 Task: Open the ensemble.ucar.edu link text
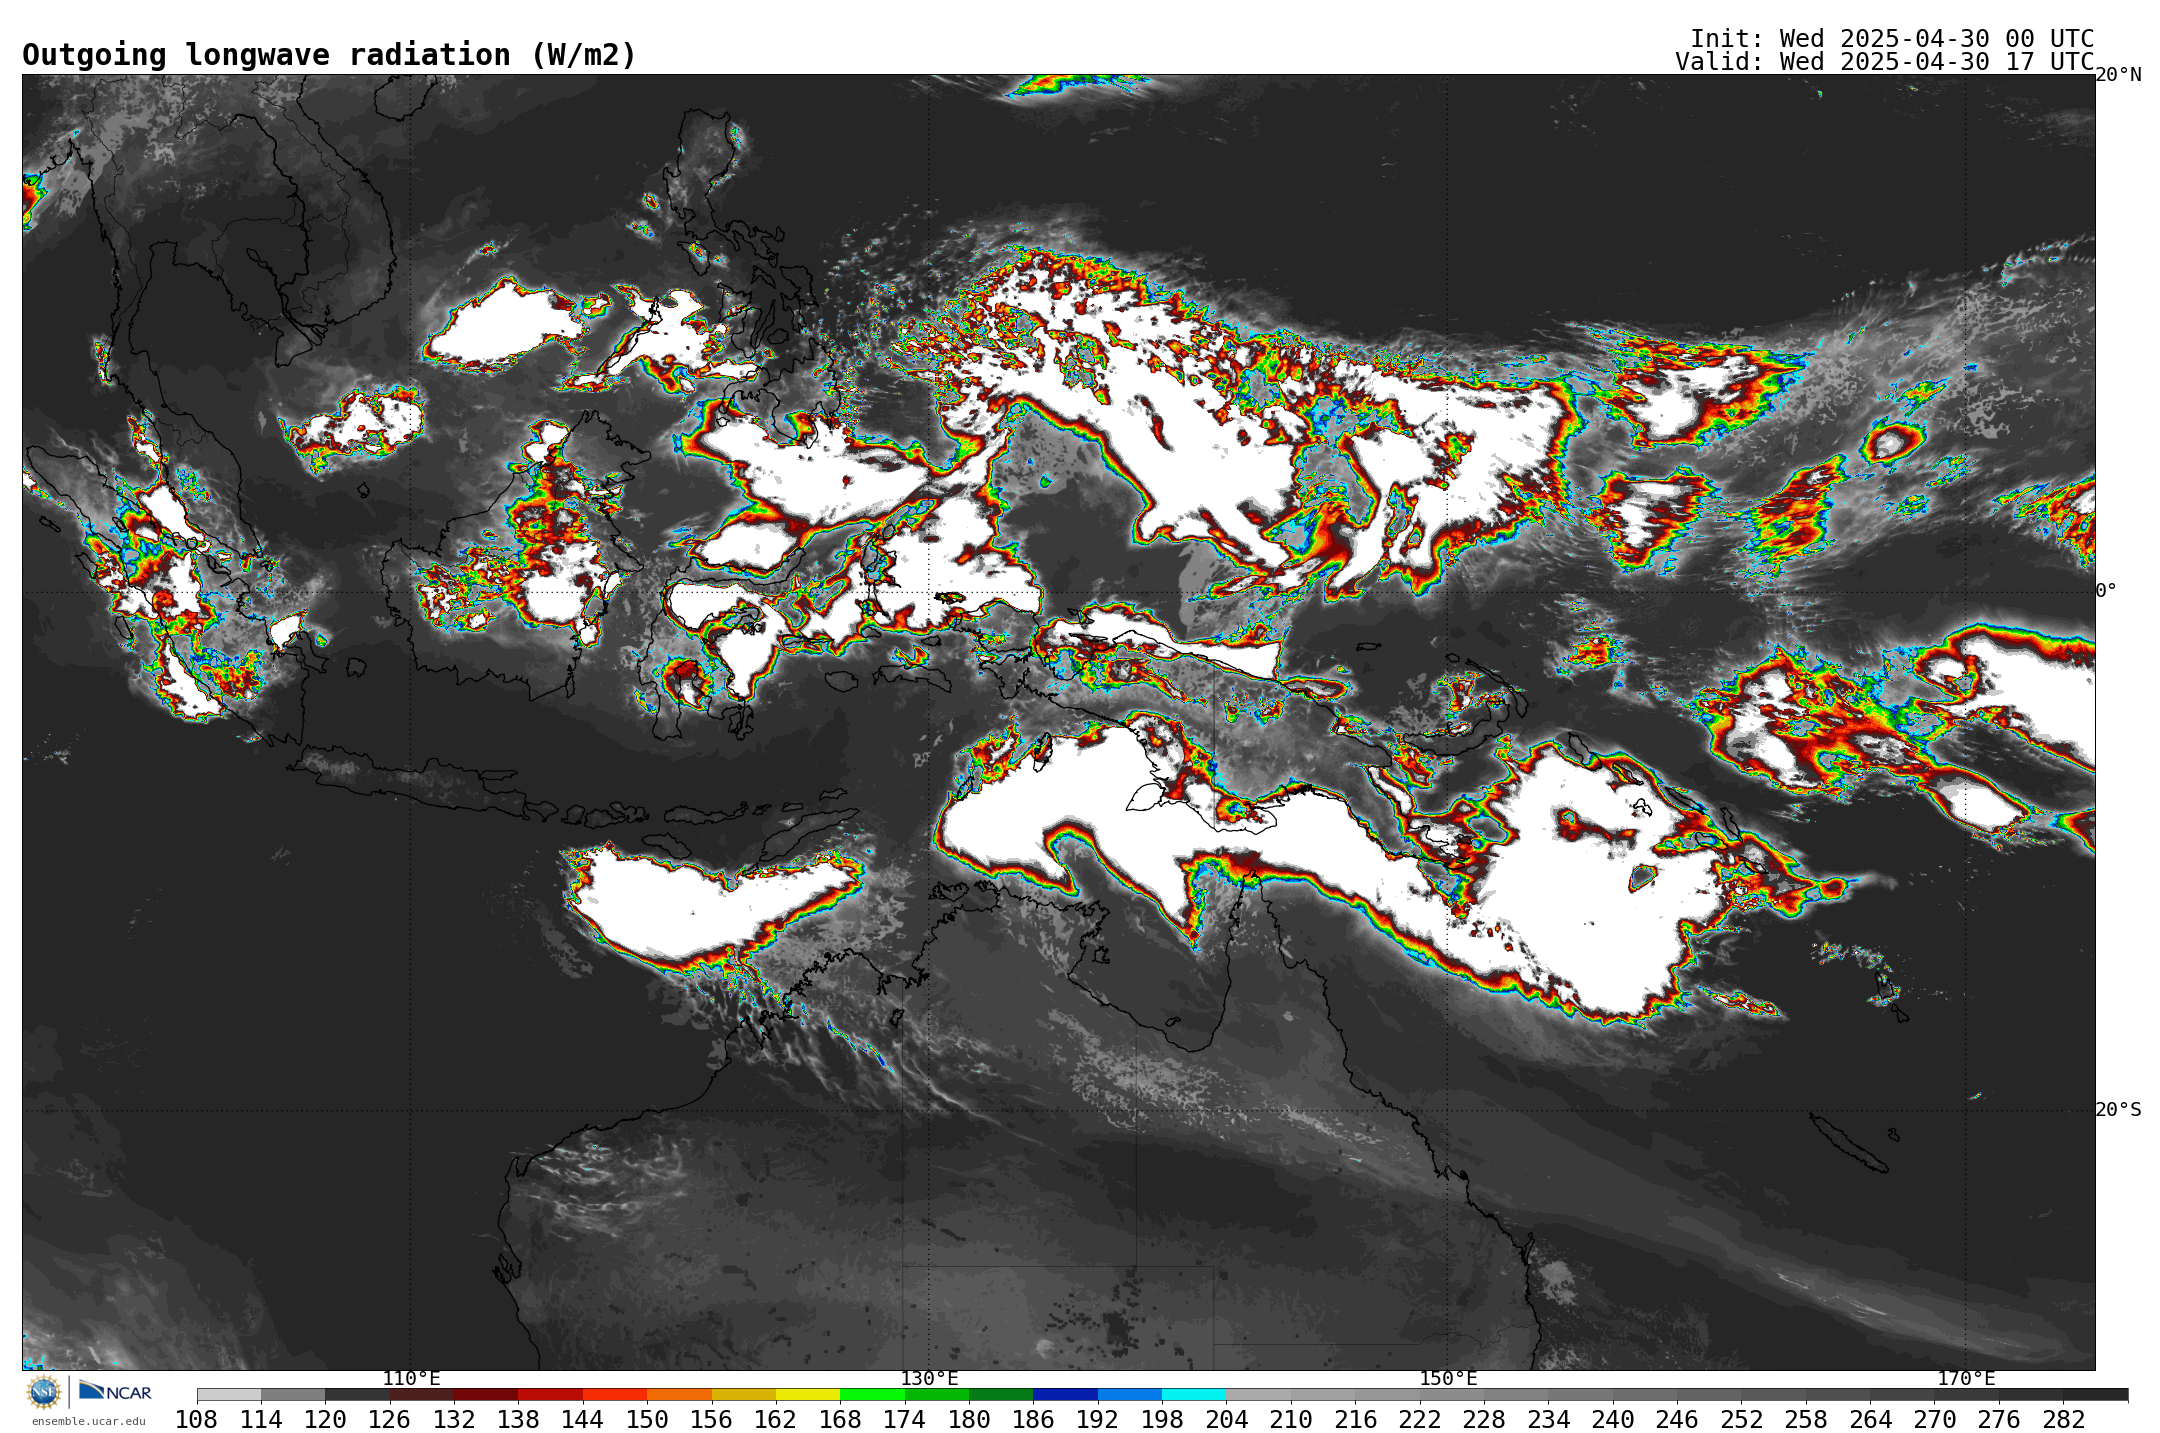tap(89, 1421)
